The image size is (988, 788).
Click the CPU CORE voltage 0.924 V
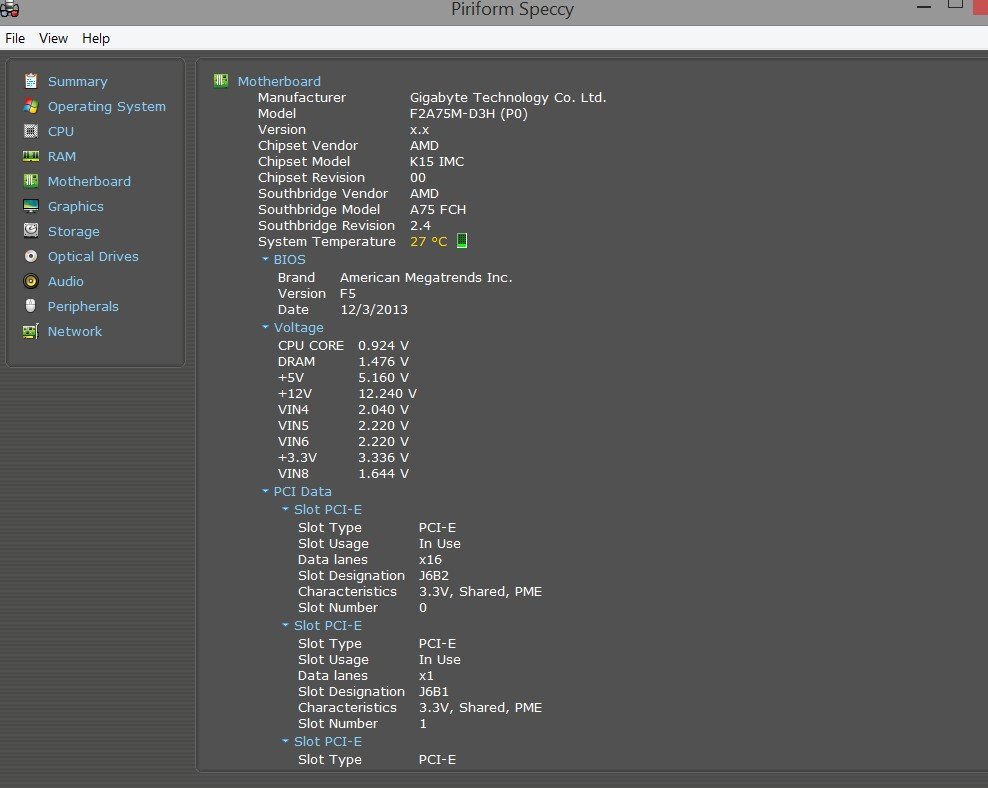[383, 346]
